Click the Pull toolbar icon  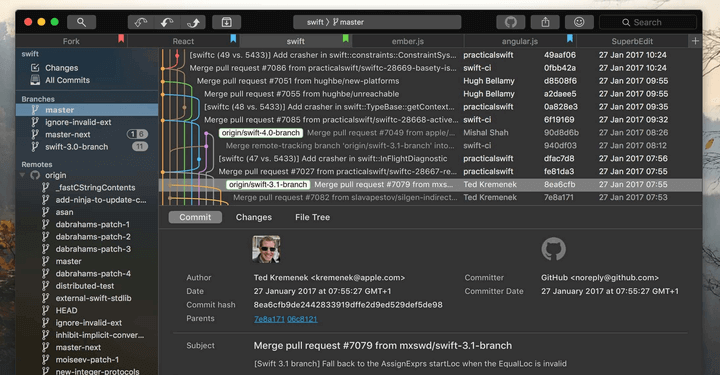167,22
